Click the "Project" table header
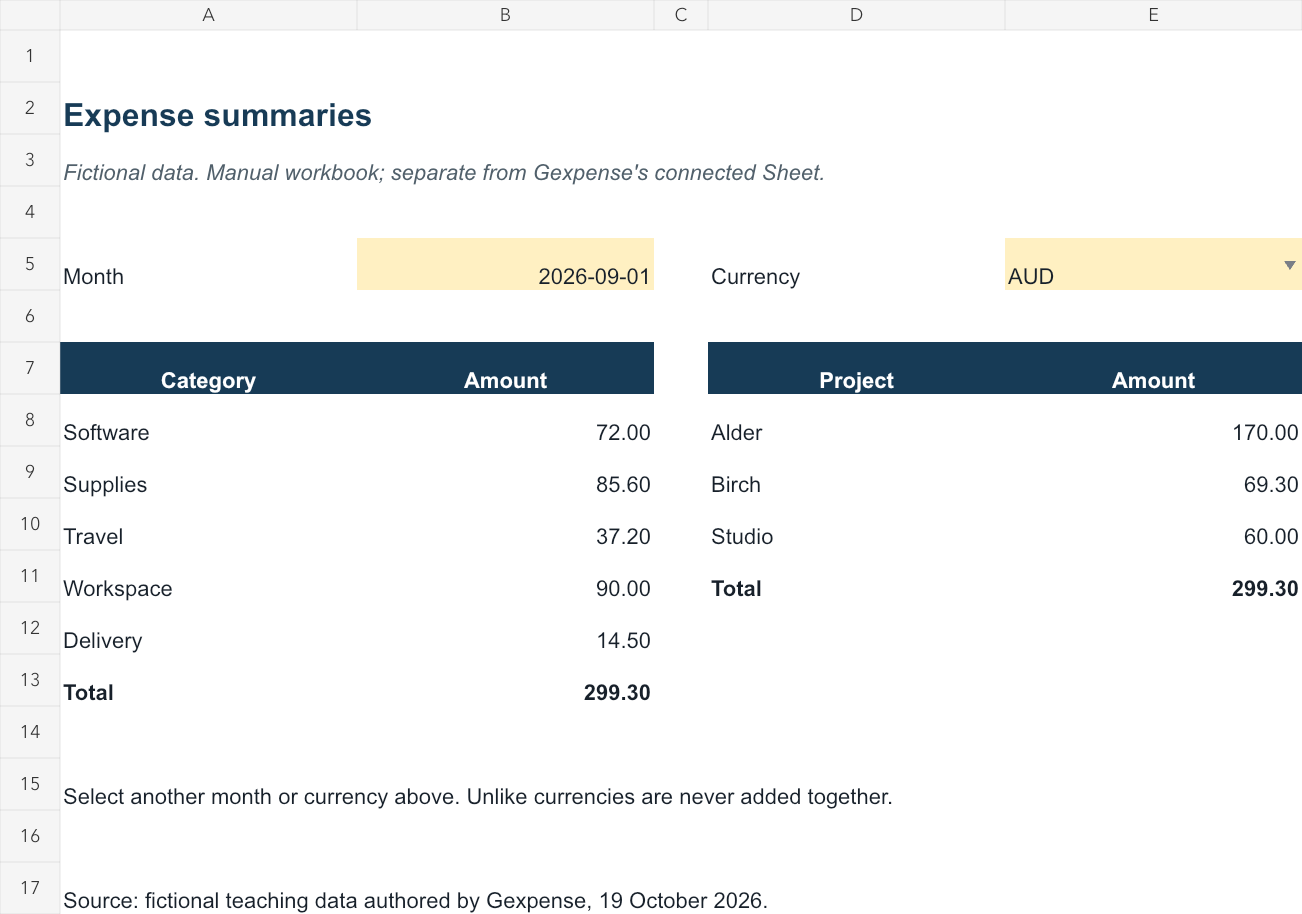Screen dimensions: 1302x914 [x=856, y=368]
